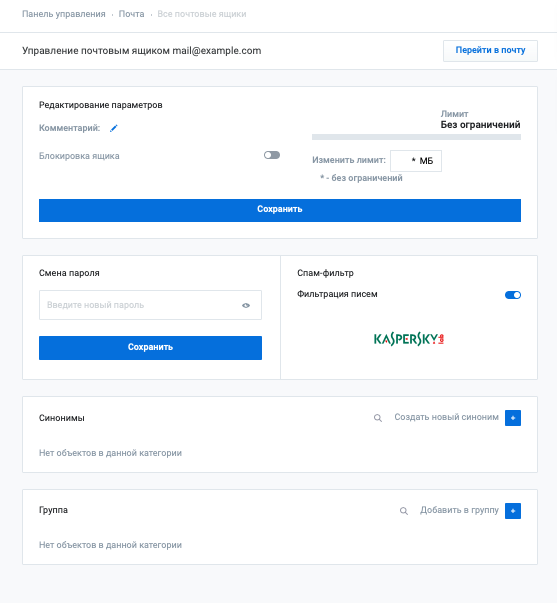The image size is (557, 603).
Task: Focus the Введите новый пароль field
Action: (150, 305)
